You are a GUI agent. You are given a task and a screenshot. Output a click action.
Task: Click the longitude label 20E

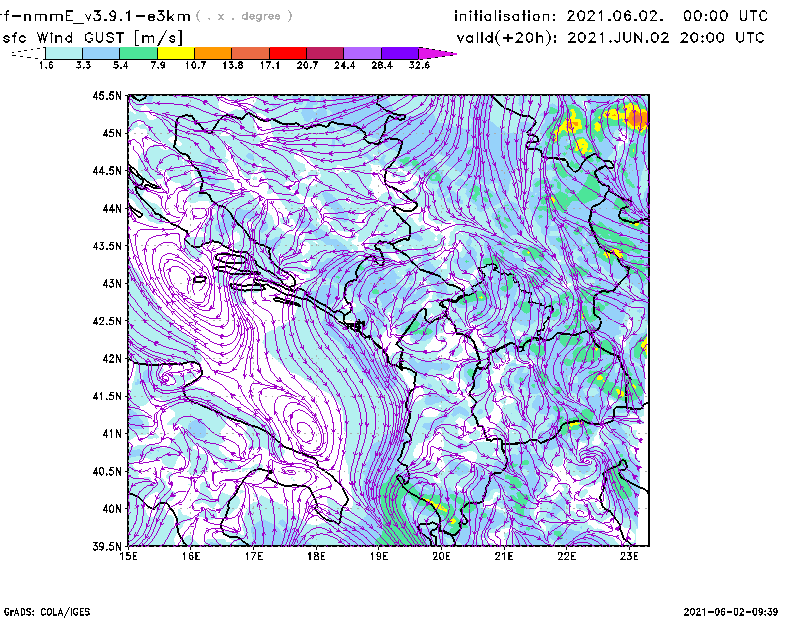441,556
